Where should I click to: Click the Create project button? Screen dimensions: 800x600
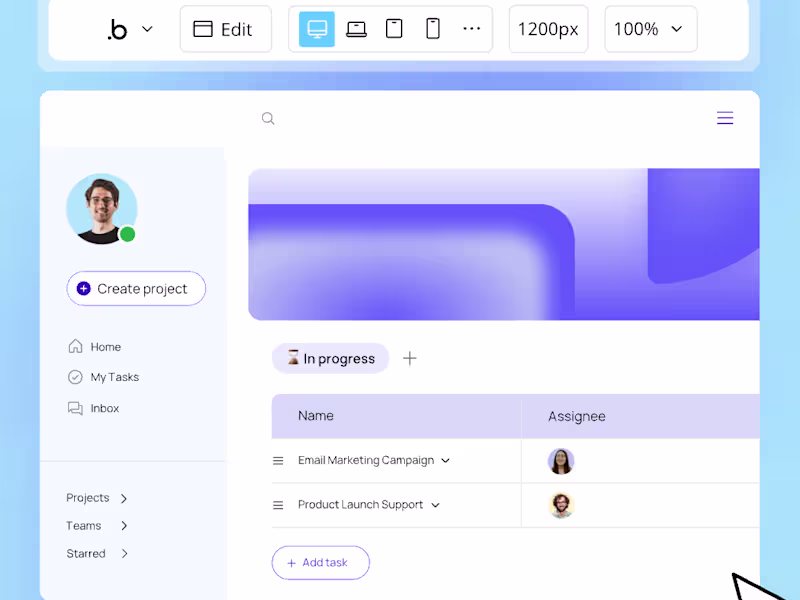[x=136, y=288]
